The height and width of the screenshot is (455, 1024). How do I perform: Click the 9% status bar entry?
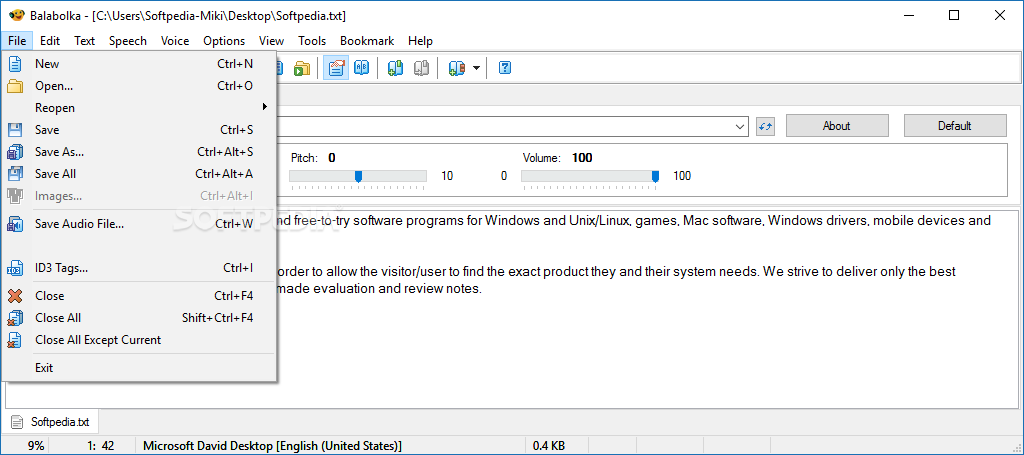[36, 446]
